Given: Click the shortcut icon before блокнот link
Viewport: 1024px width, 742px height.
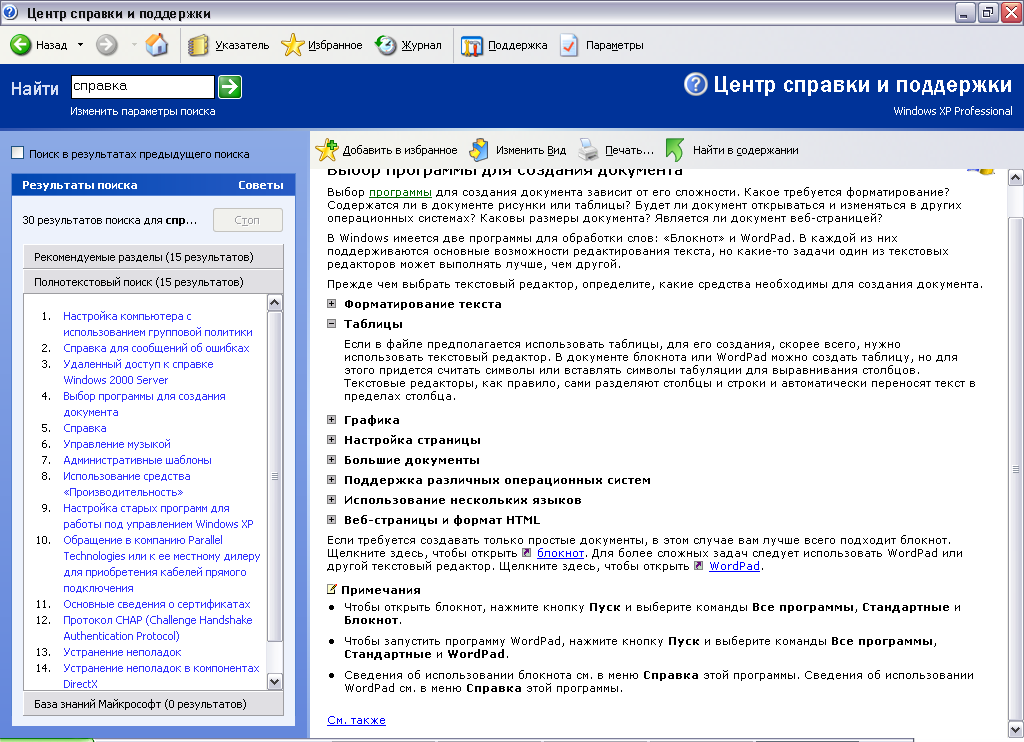Looking at the screenshot, I should 526,553.
